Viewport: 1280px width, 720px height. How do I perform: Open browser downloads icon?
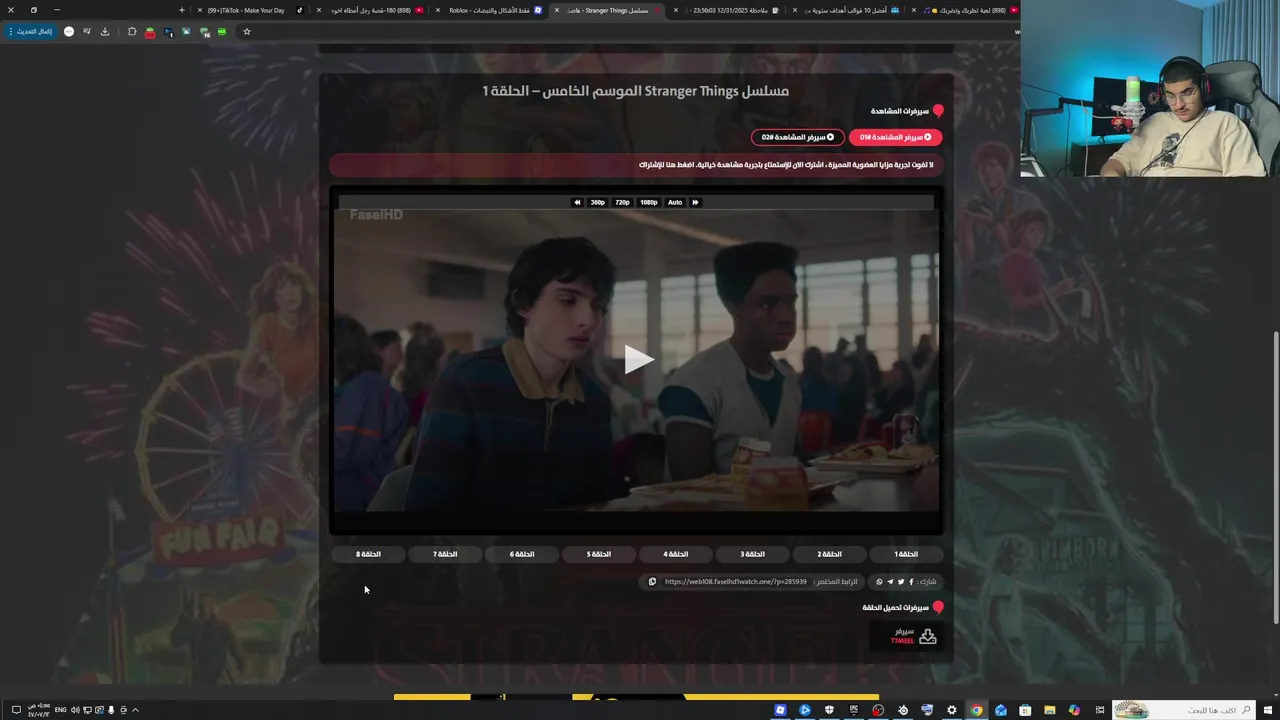104,31
